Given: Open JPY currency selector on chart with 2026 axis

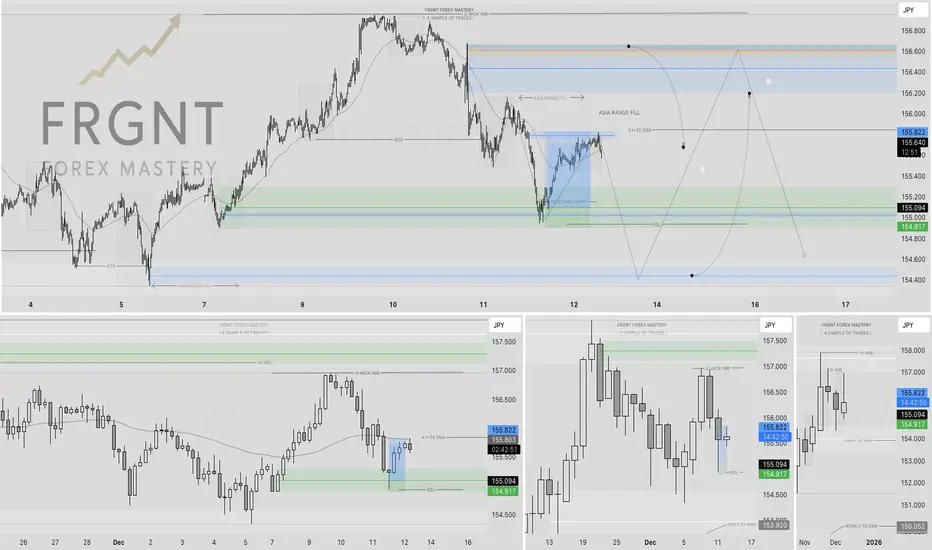Looking at the screenshot, I should [x=913, y=325].
